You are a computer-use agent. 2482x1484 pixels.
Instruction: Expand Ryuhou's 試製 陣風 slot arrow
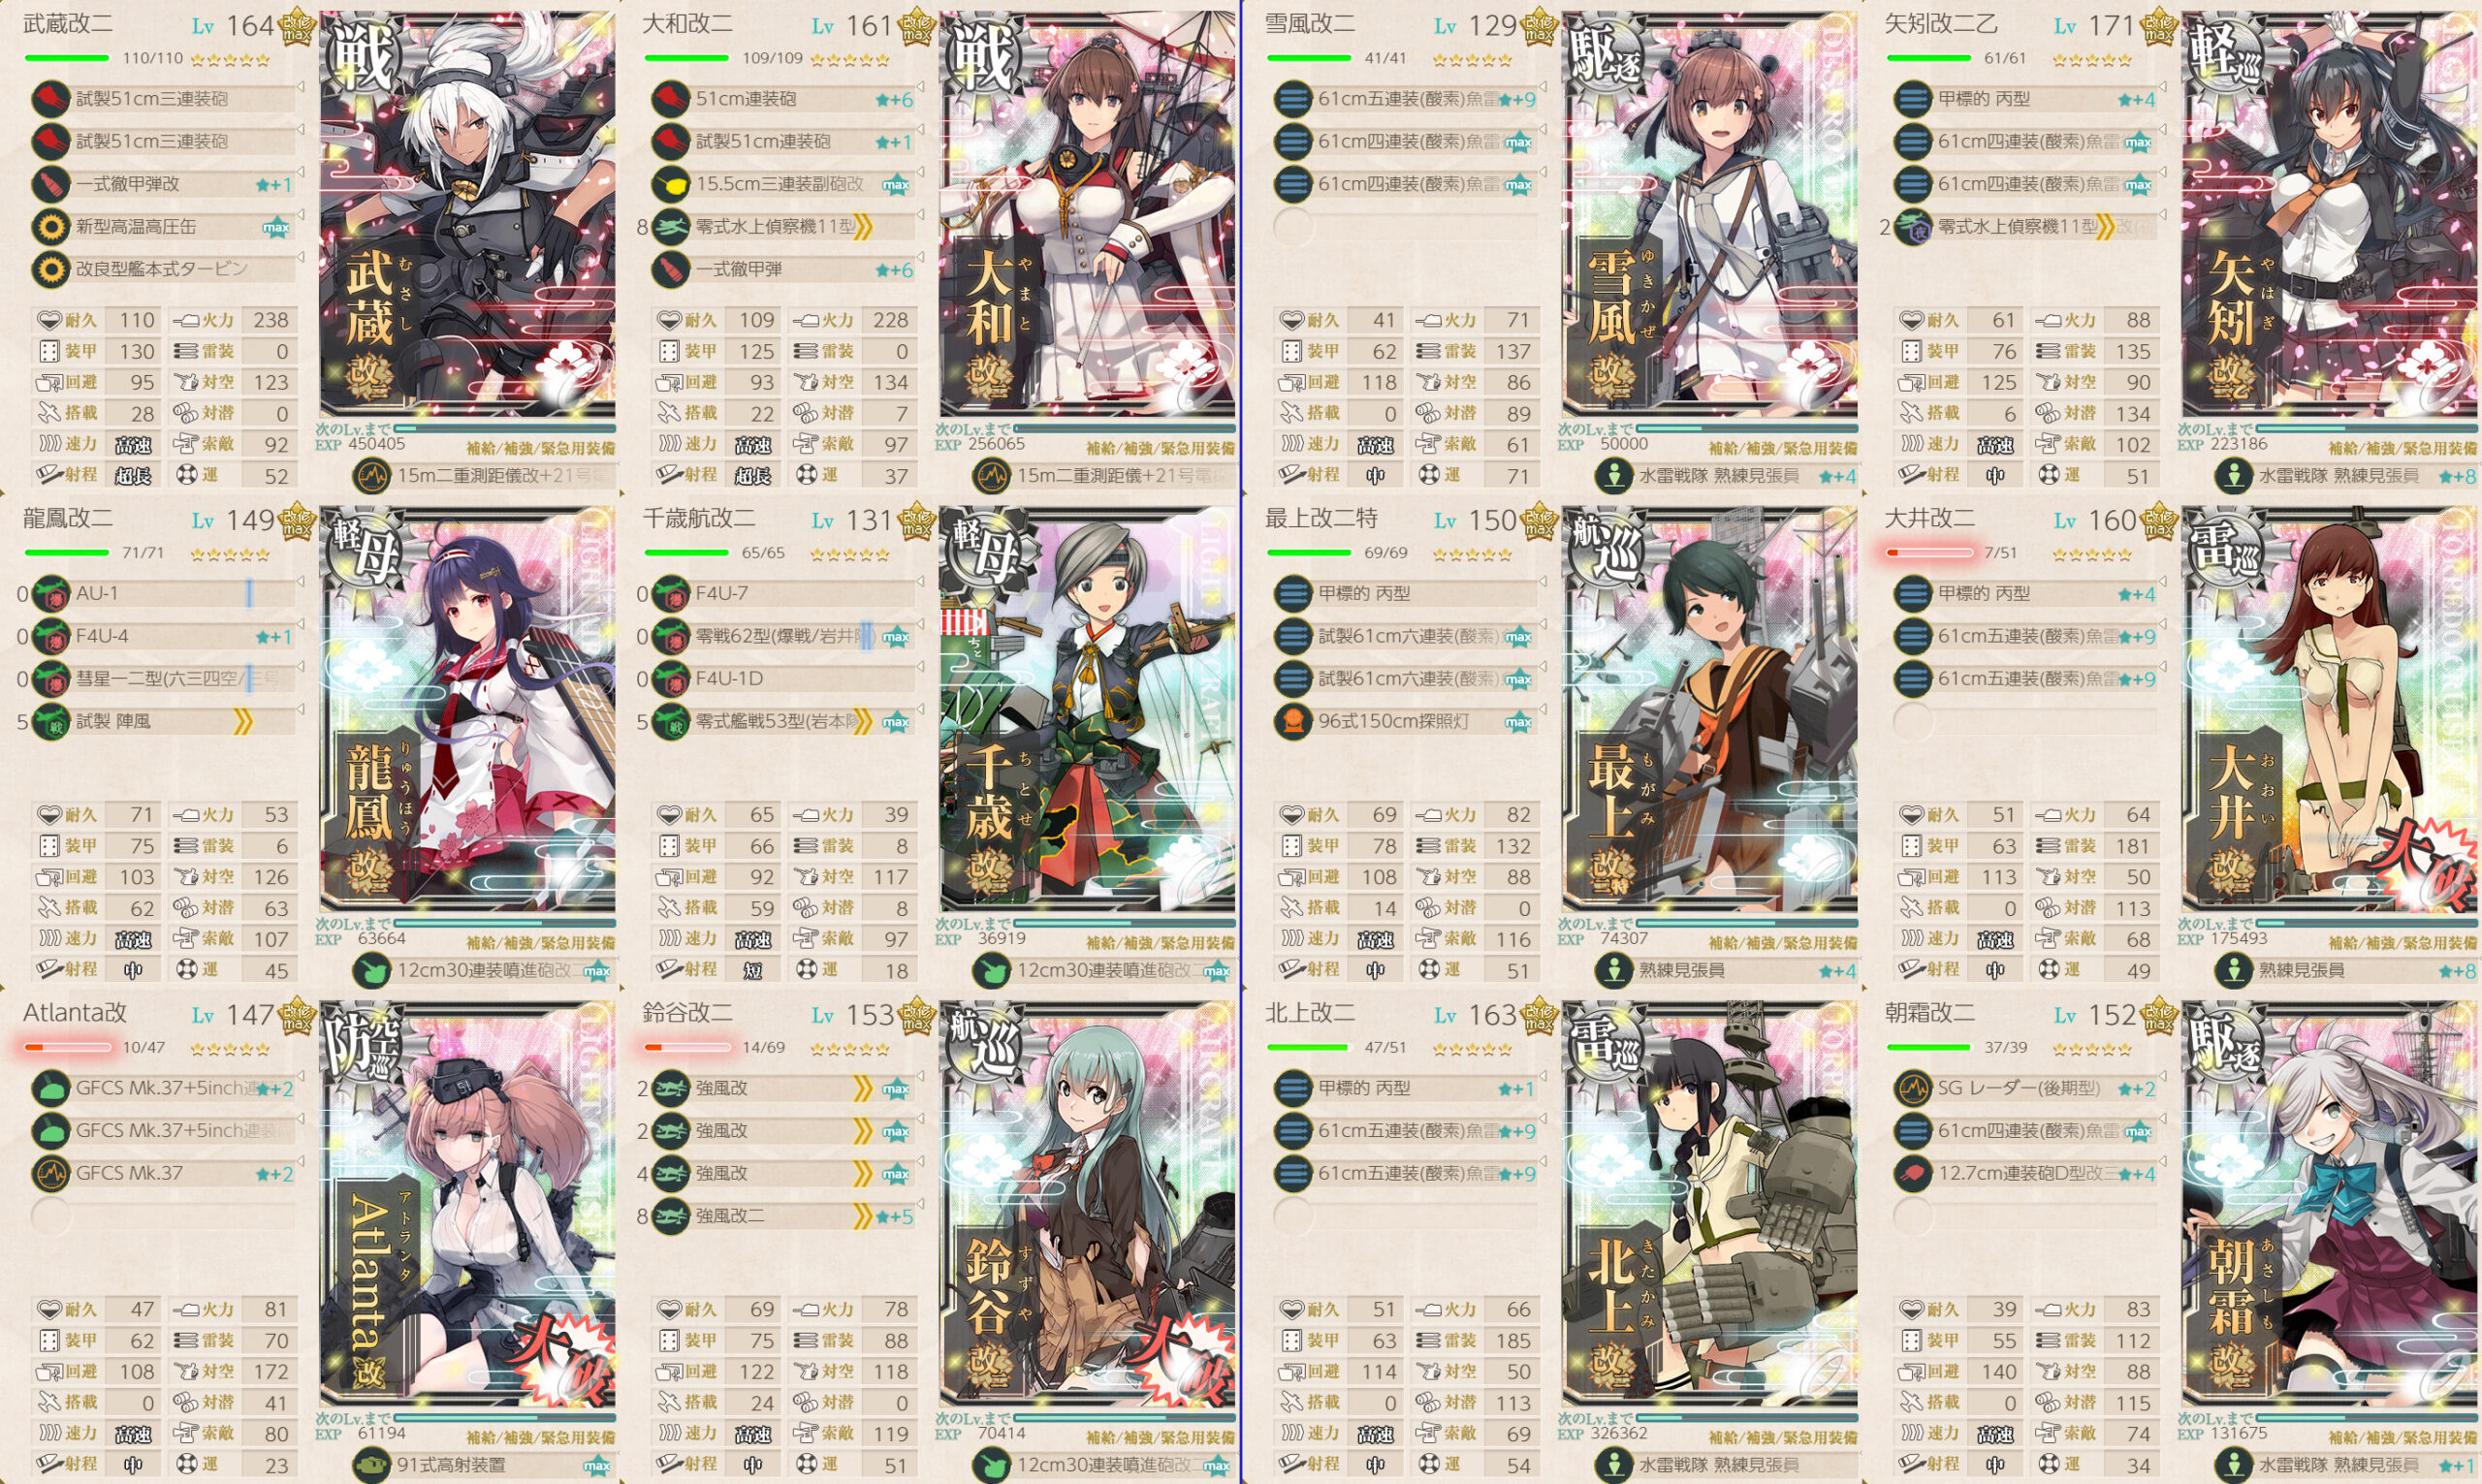[x=300, y=711]
